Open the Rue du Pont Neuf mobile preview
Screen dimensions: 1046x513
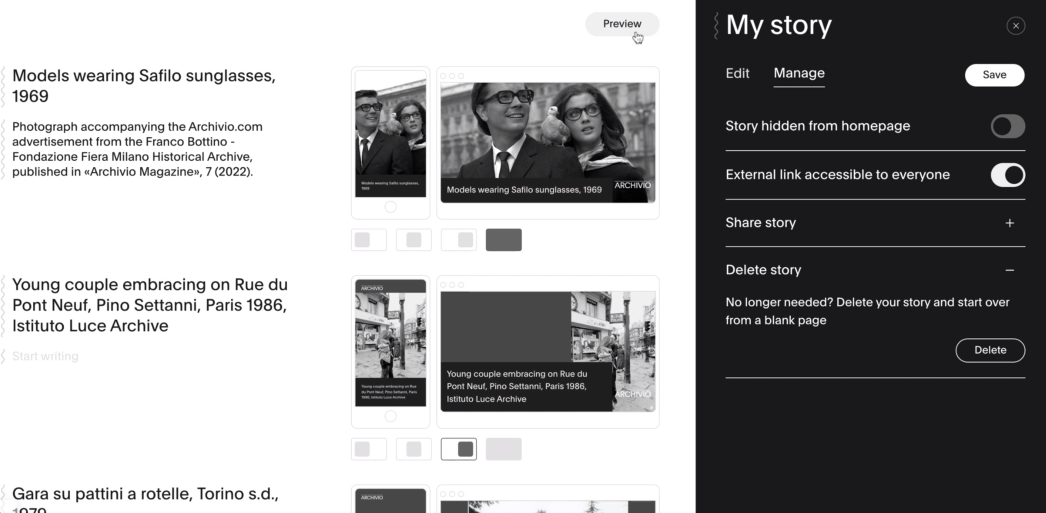pos(391,352)
